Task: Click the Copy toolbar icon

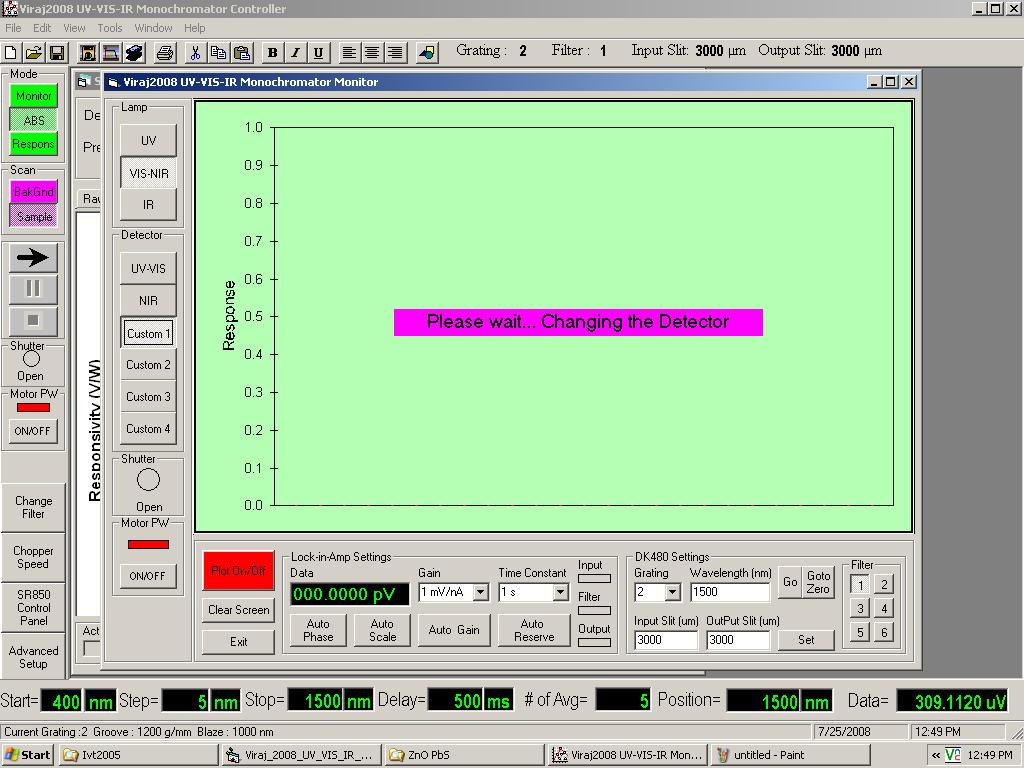Action: pyautogui.click(x=218, y=52)
